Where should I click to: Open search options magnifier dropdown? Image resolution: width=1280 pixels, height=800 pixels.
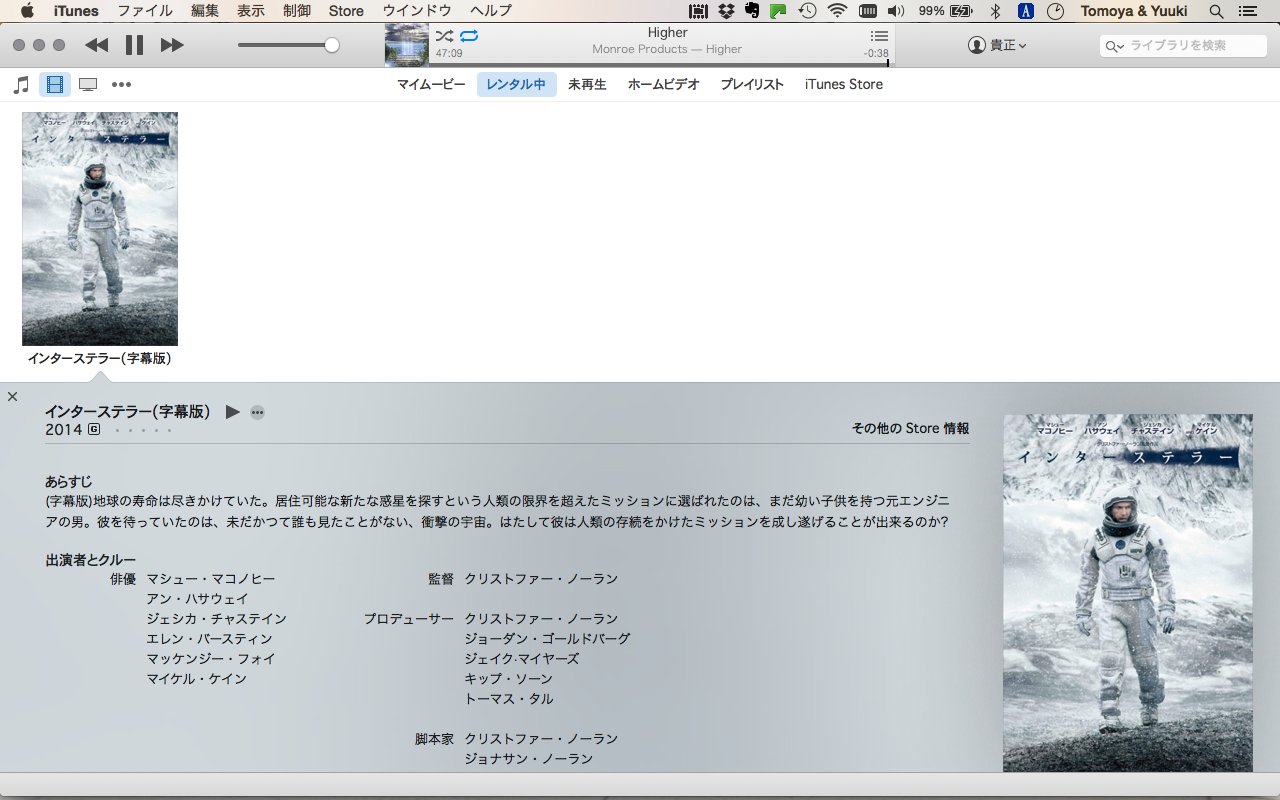tap(1113, 46)
